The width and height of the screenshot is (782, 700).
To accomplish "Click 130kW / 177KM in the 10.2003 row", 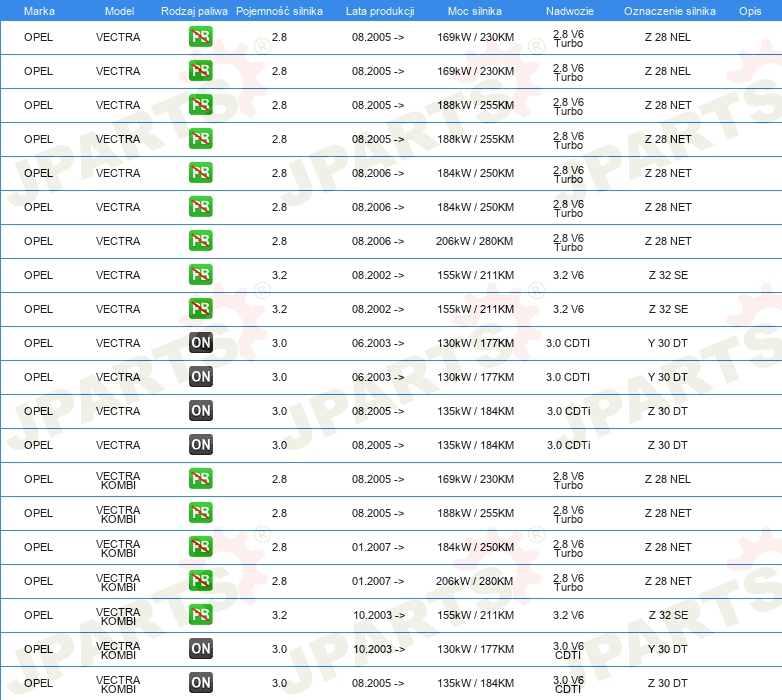I will [x=475, y=649].
